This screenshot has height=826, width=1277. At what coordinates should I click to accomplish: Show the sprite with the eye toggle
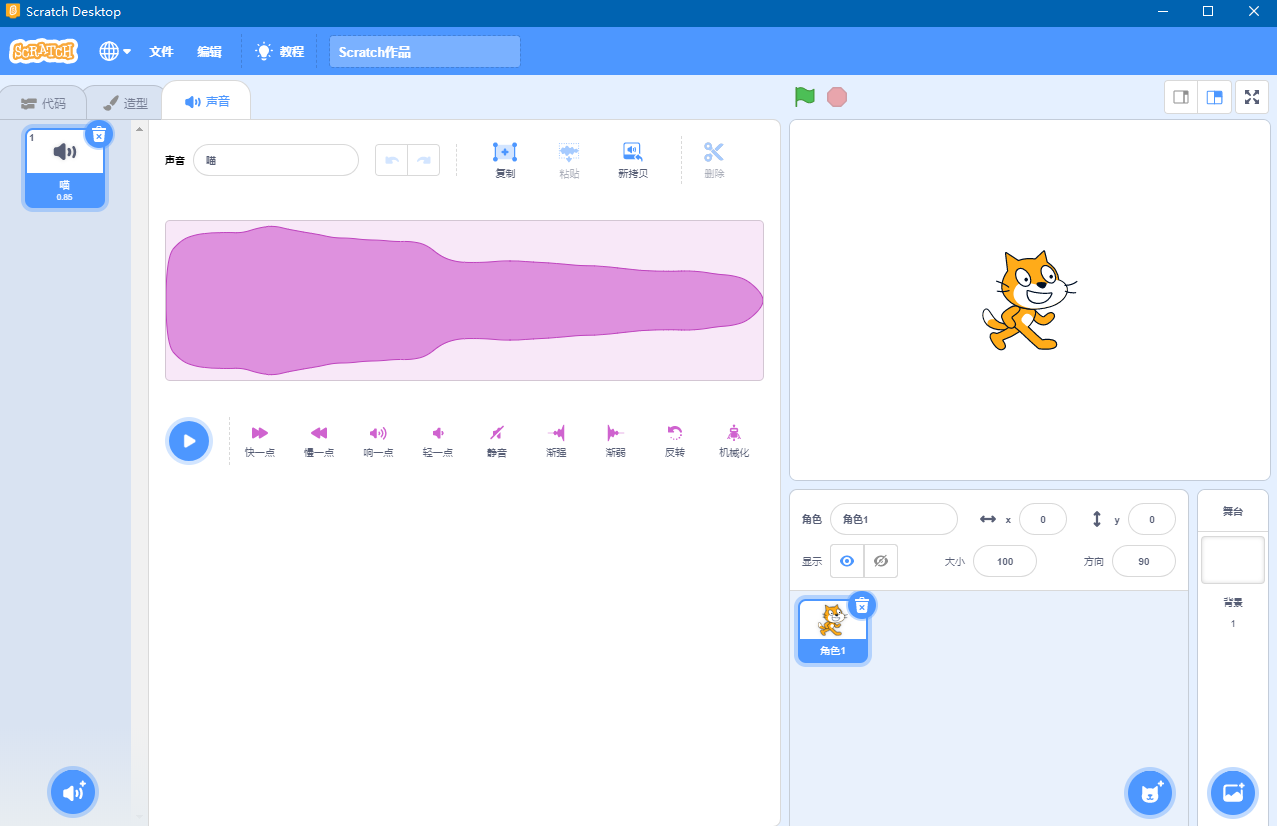click(x=846, y=561)
